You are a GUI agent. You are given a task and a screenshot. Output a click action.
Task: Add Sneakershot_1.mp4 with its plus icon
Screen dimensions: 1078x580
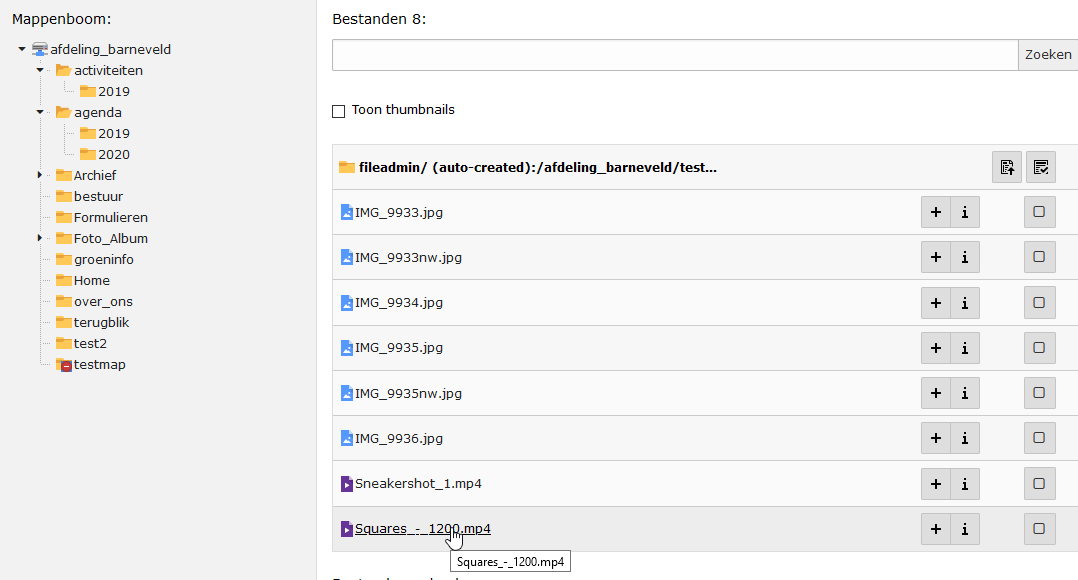point(936,484)
